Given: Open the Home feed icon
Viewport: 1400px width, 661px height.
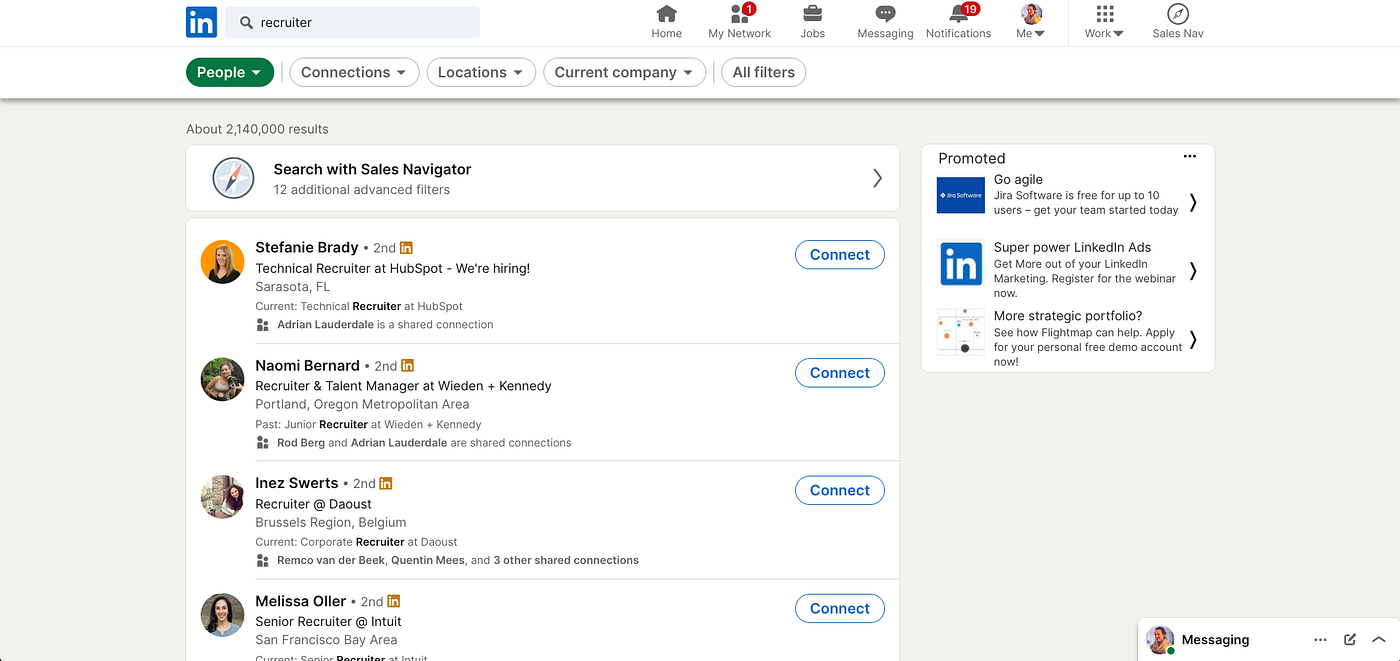Looking at the screenshot, I should coord(666,22).
